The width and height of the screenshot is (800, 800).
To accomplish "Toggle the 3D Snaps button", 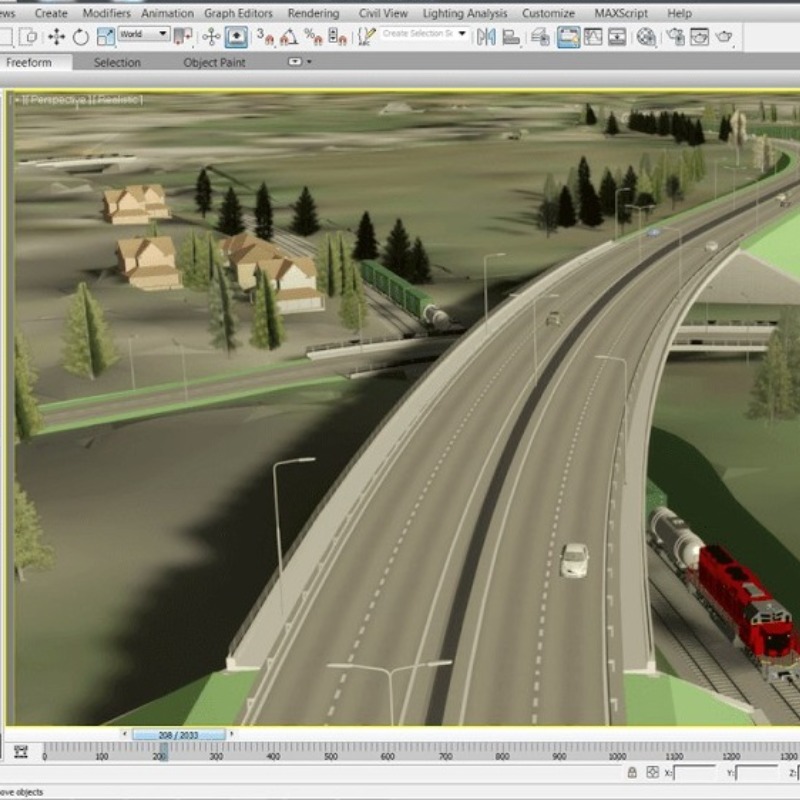I will click(264, 37).
